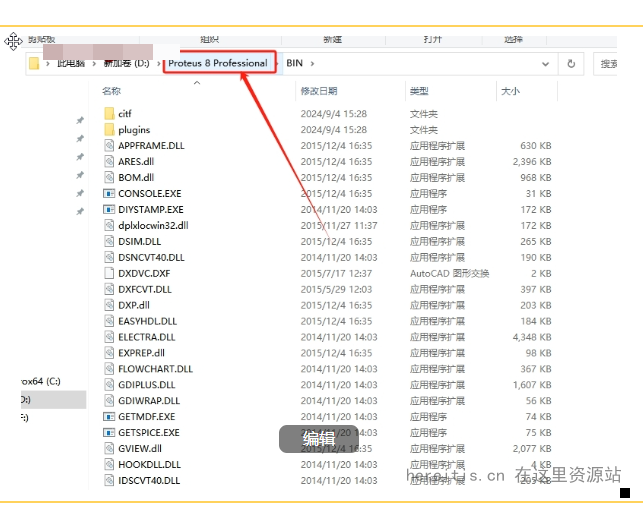Click the citf folder icon
This screenshot has width=643, height=508.
point(109,114)
